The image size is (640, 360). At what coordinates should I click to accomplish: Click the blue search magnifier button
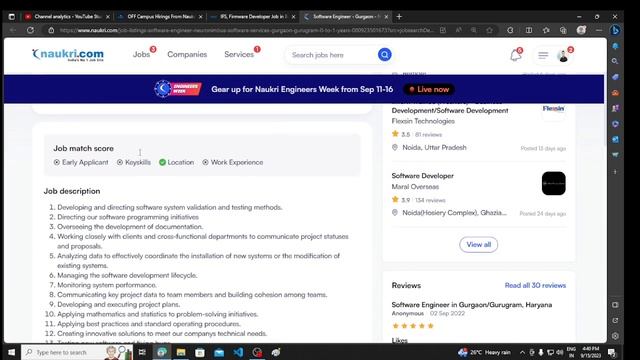pyautogui.click(x=384, y=54)
